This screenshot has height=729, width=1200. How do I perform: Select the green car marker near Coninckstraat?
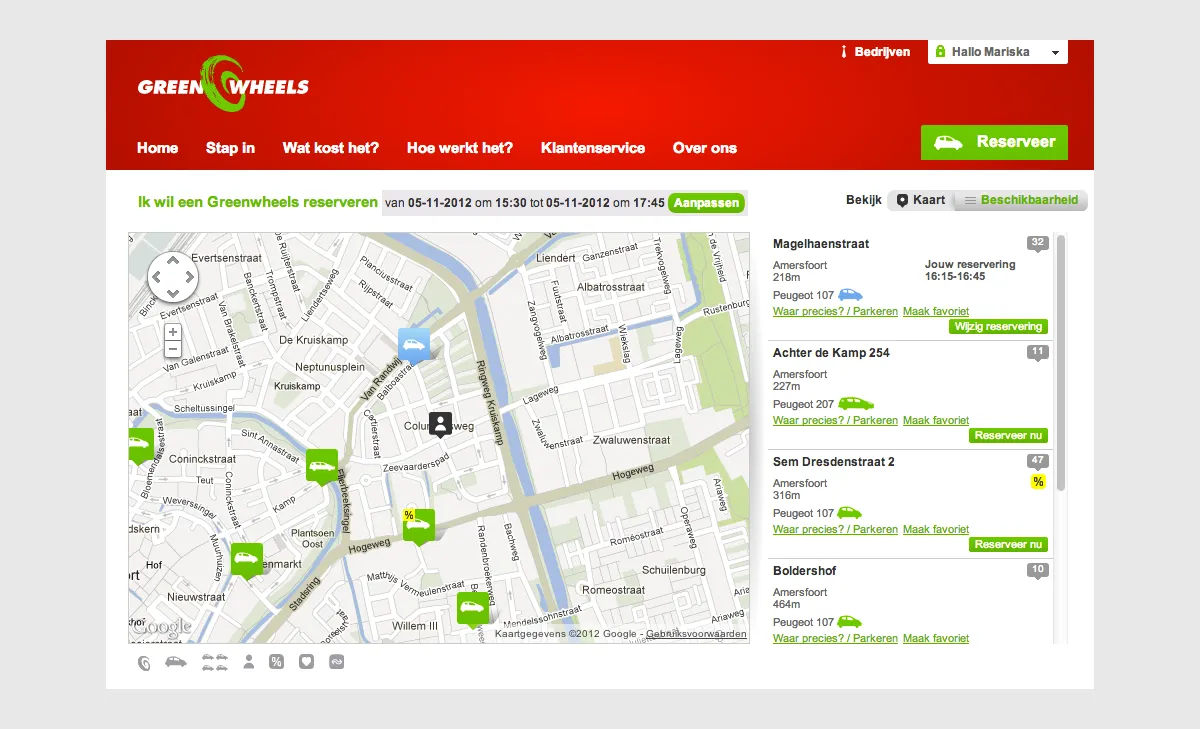click(141, 446)
